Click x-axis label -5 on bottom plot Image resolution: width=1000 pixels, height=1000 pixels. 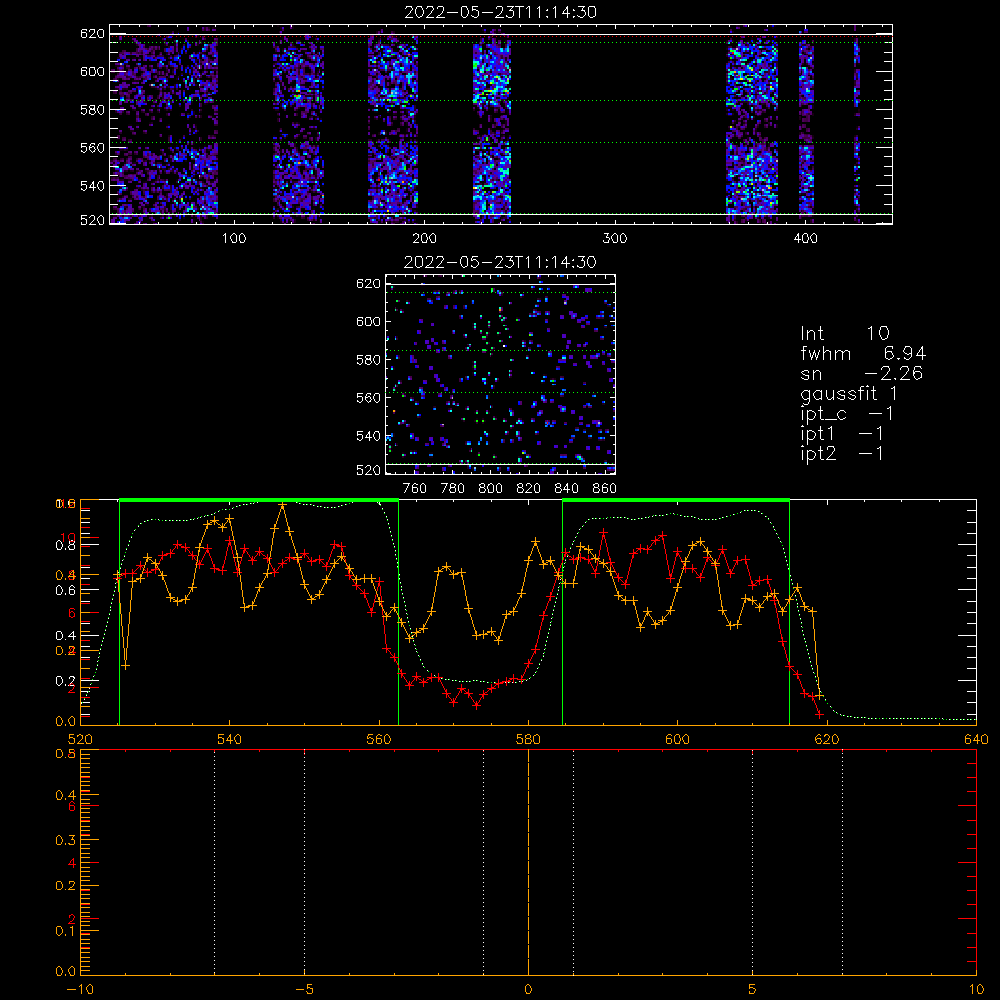point(304,990)
